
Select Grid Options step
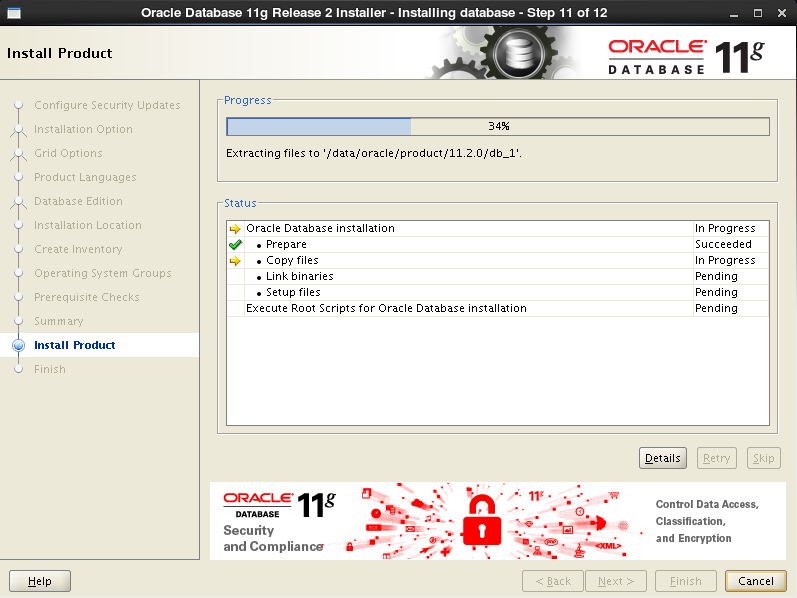[x=68, y=153]
